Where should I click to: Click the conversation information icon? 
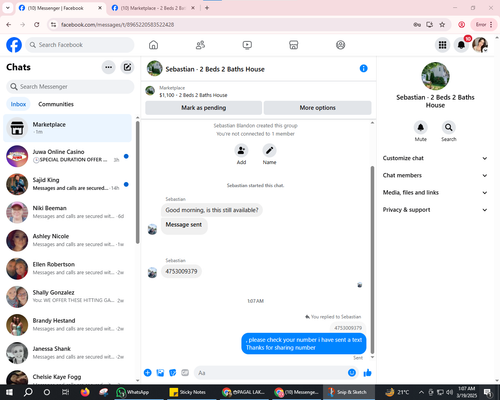pos(364,68)
